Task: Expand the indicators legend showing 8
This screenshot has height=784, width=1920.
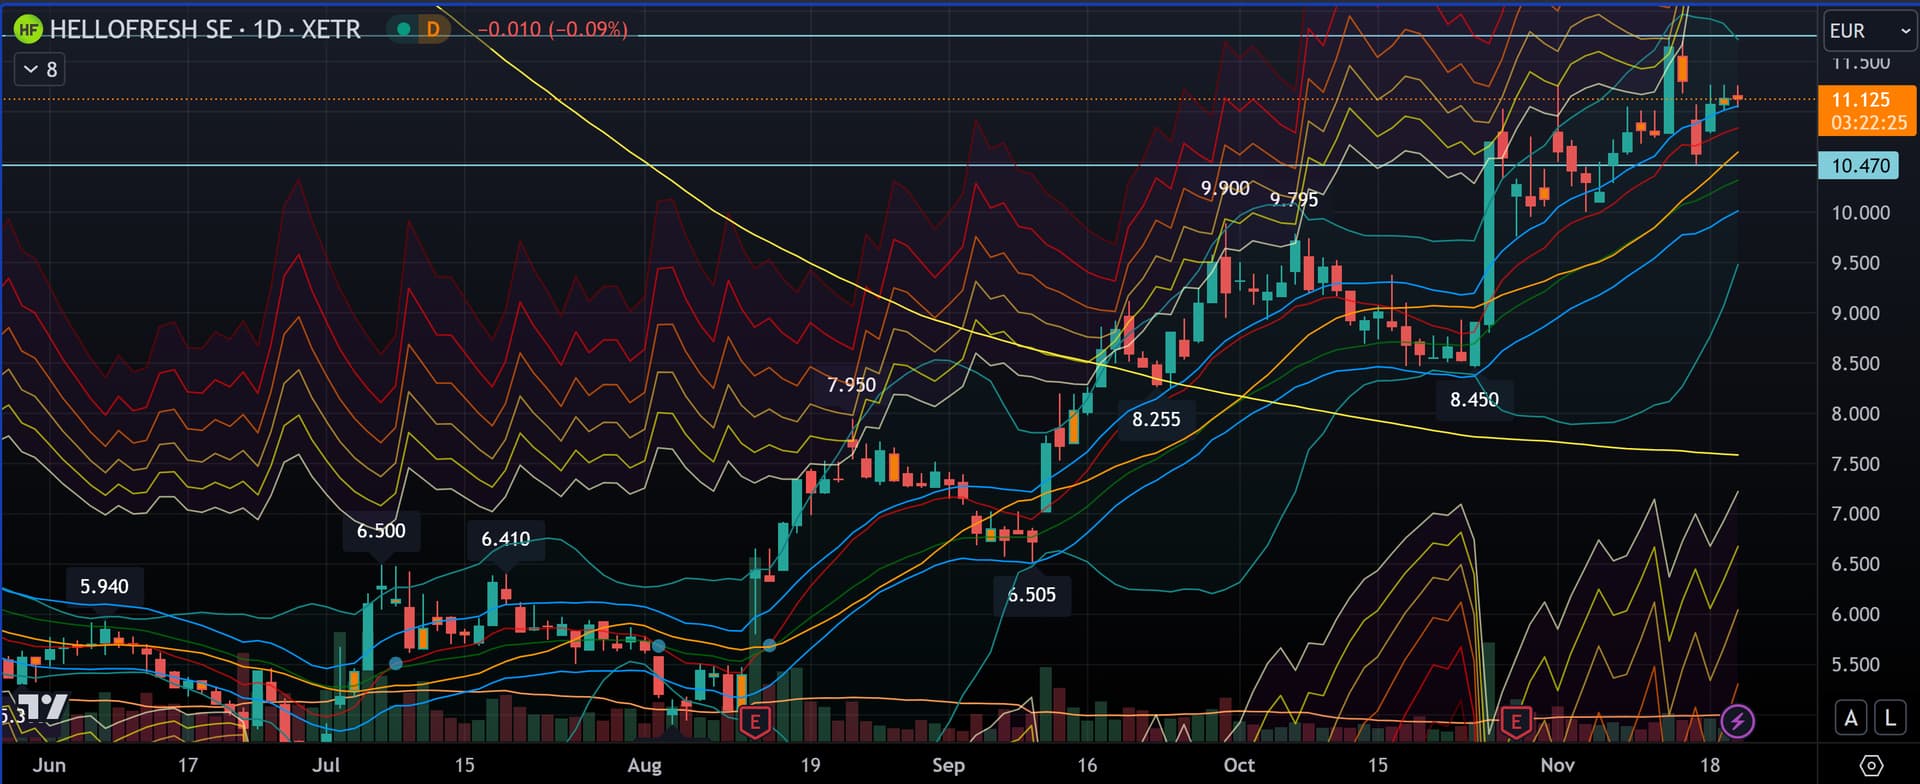Action: click(40, 69)
